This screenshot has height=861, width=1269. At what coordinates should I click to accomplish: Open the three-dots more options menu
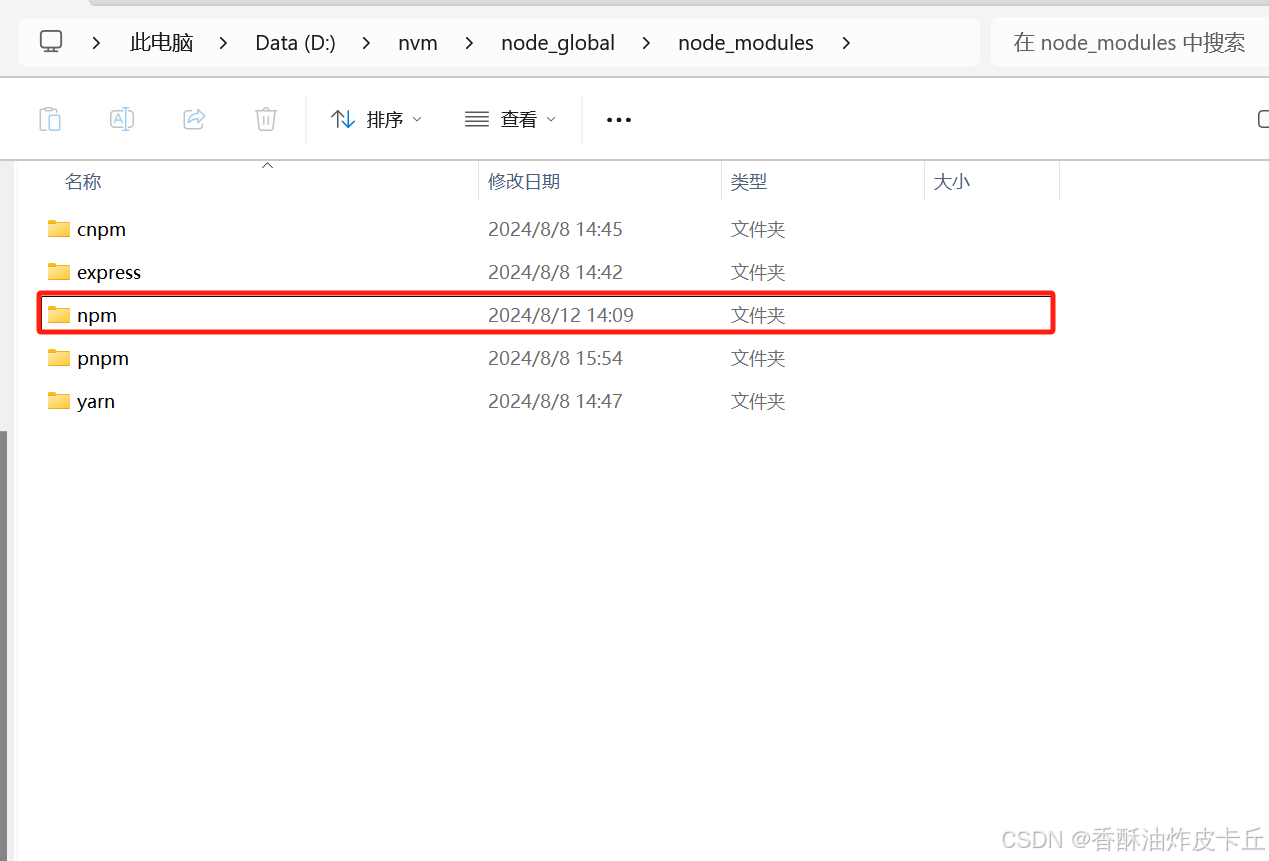tap(619, 120)
